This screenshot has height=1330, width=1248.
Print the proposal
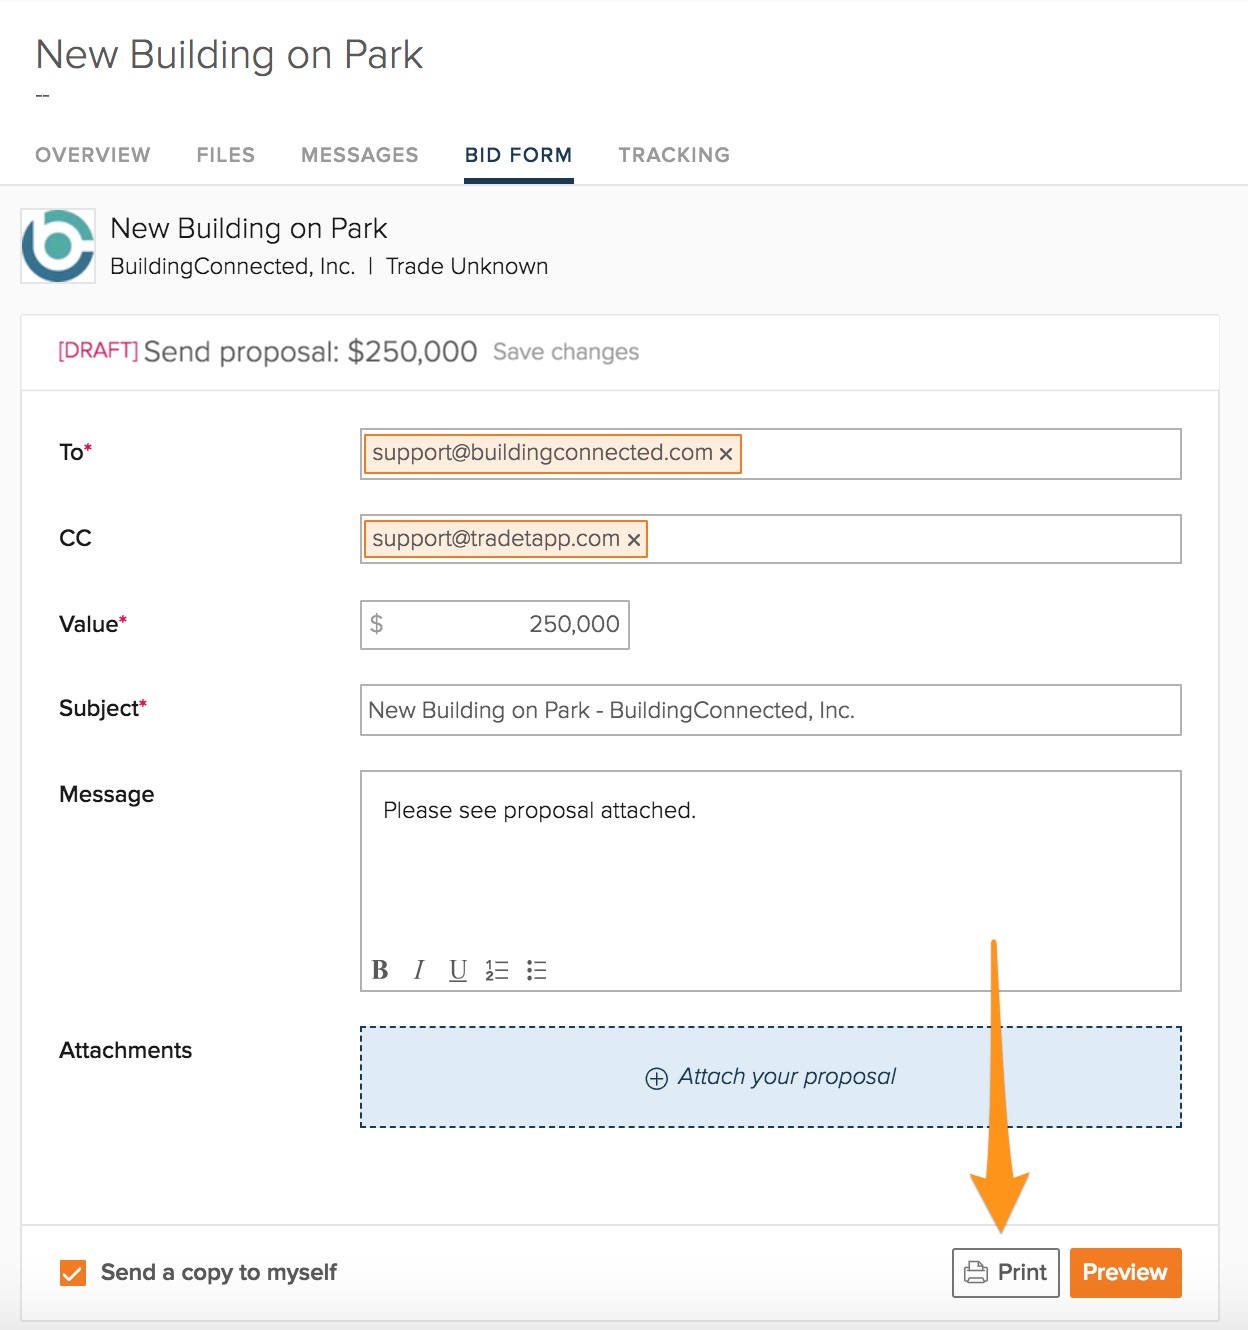point(1005,1273)
